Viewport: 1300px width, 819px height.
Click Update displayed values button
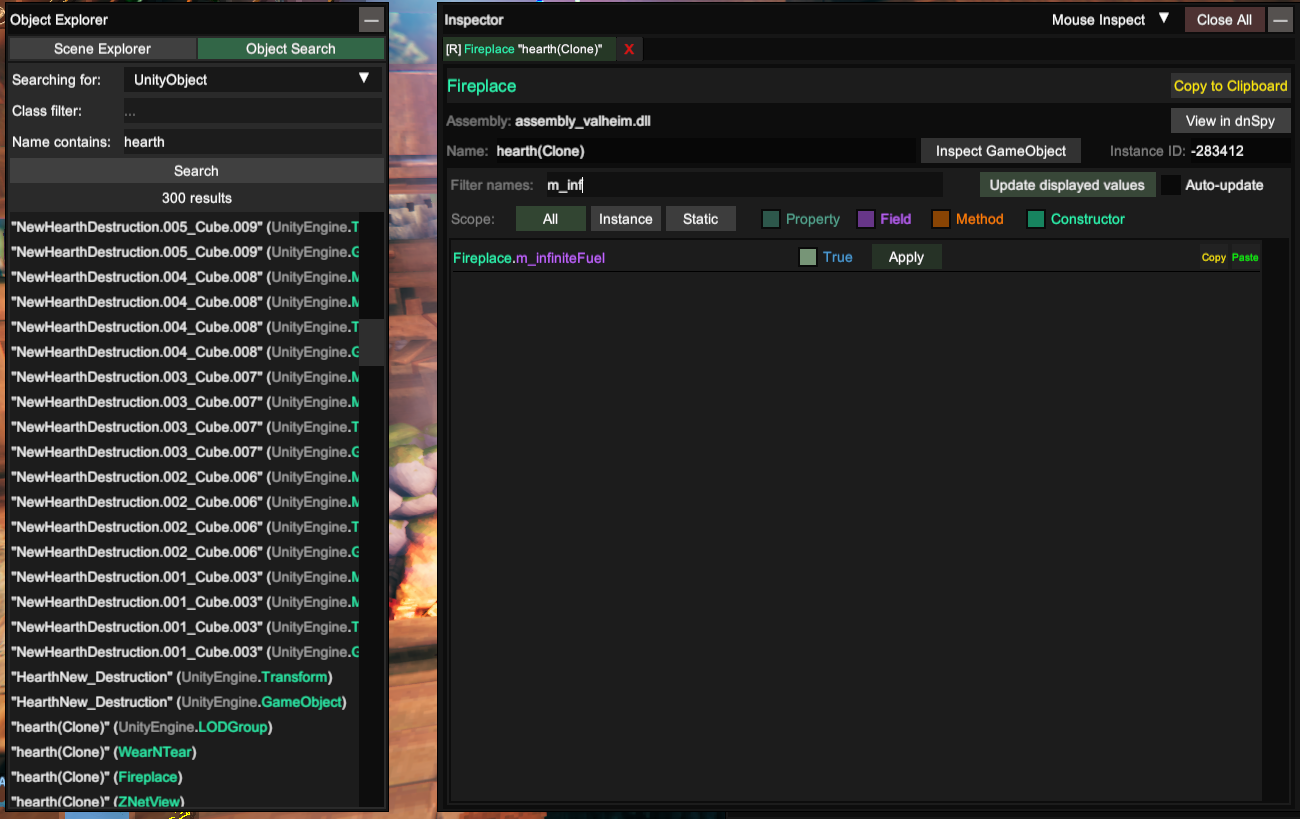1067,185
